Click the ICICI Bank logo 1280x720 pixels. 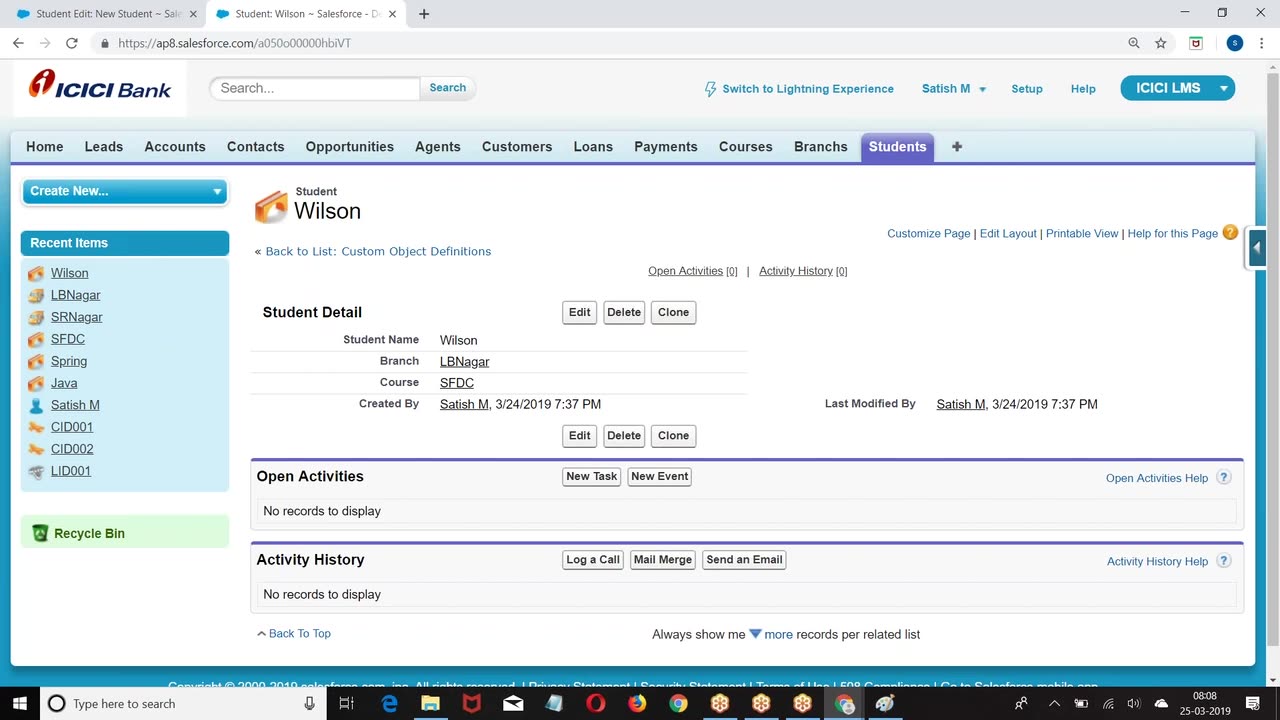coord(100,86)
